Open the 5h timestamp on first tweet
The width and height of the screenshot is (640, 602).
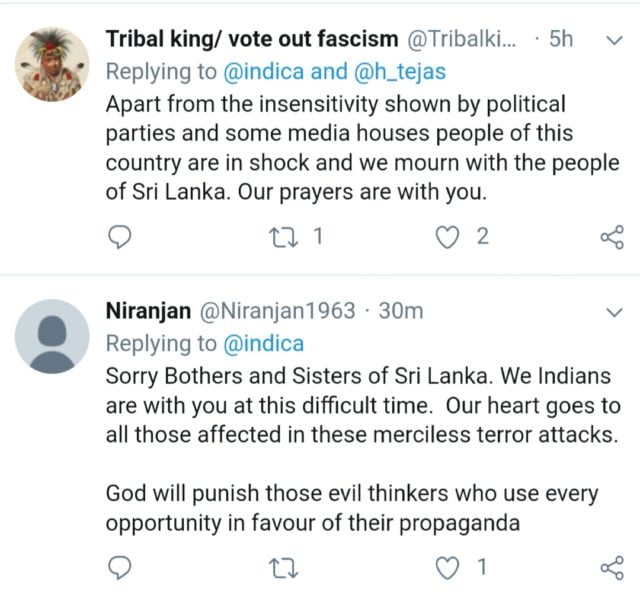pos(561,40)
